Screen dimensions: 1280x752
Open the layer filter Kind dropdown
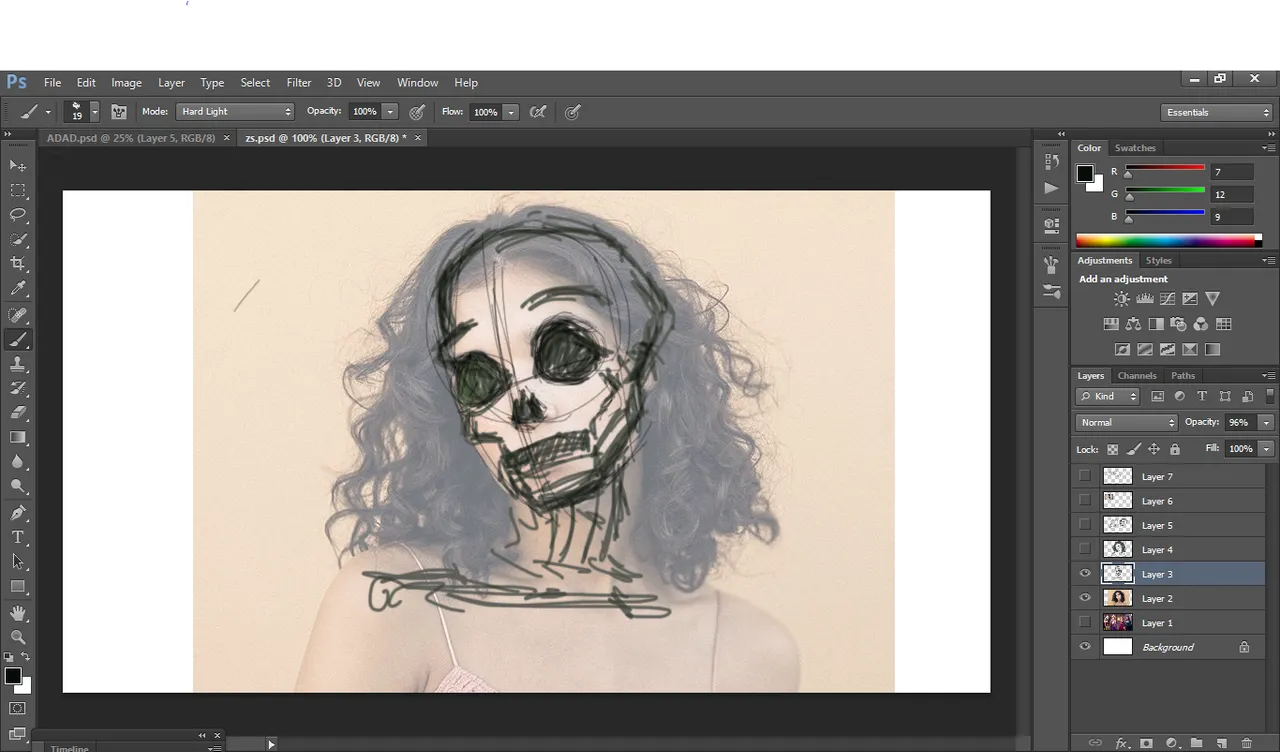tap(1108, 397)
